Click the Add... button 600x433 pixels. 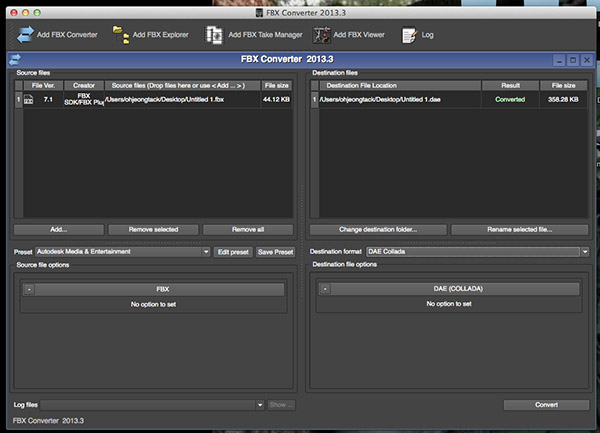[x=59, y=230]
